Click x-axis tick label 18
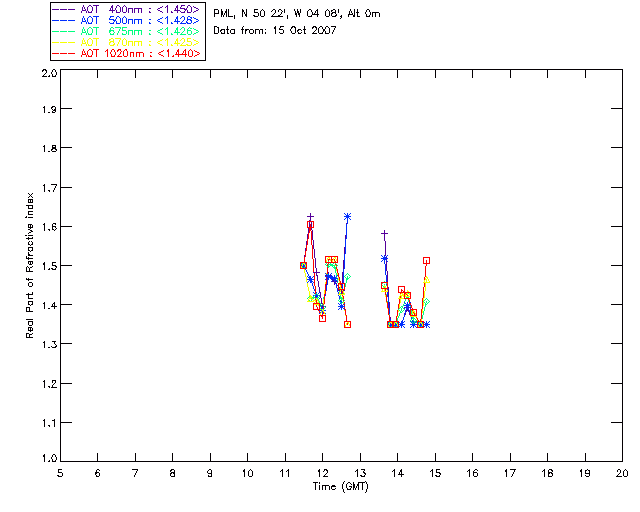The height and width of the screenshot is (512, 640). coord(548,474)
